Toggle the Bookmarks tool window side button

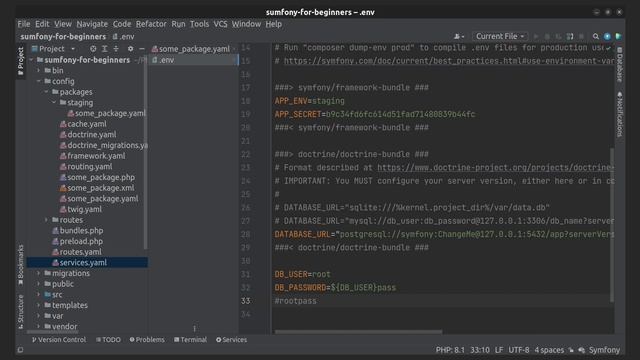click(20, 265)
